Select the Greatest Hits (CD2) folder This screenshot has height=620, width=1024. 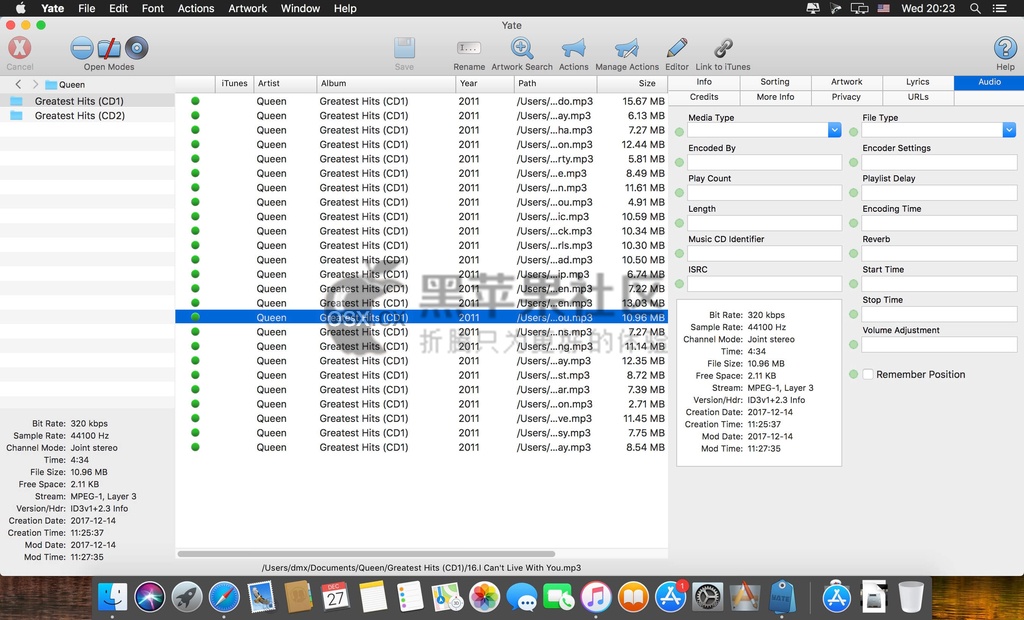coord(87,116)
